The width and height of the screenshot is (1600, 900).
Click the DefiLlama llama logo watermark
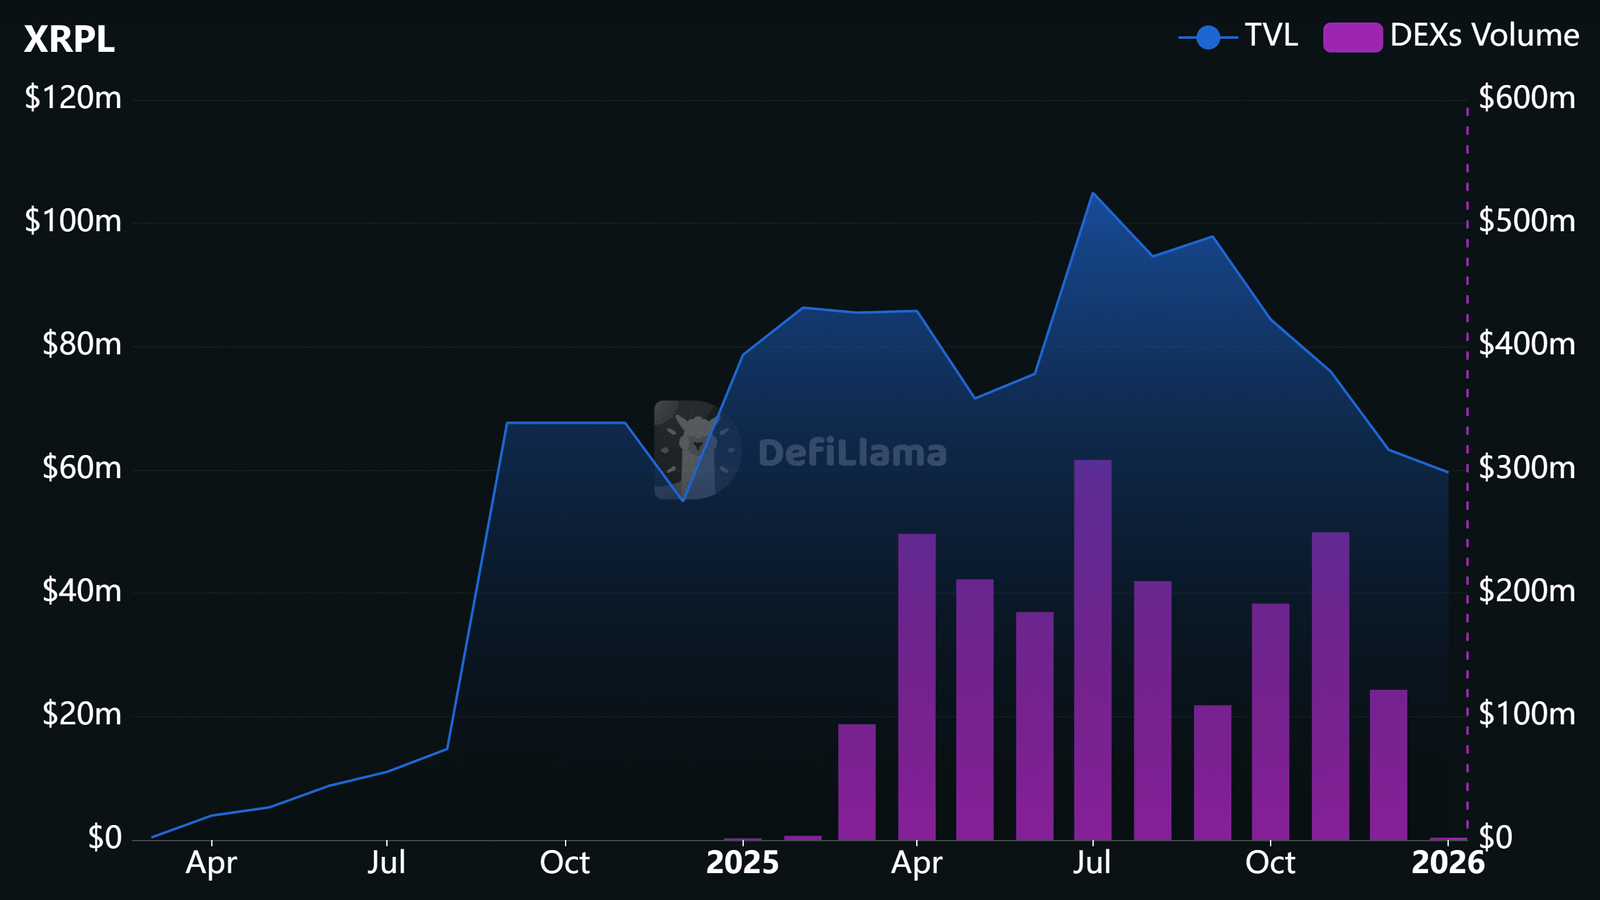click(697, 450)
